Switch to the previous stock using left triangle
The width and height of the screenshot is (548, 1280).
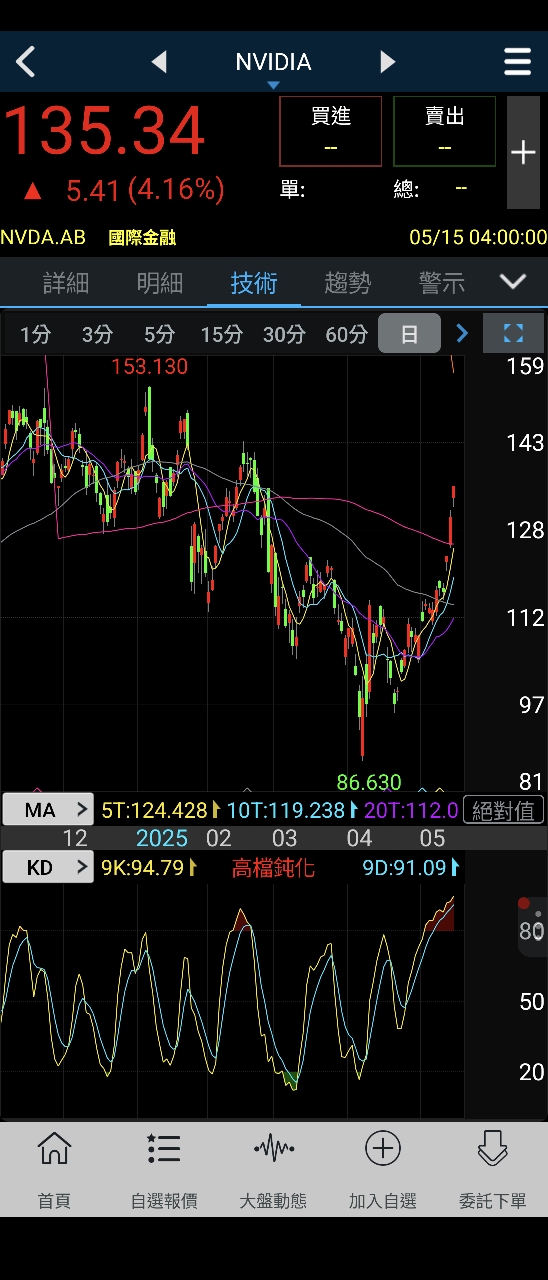click(159, 62)
